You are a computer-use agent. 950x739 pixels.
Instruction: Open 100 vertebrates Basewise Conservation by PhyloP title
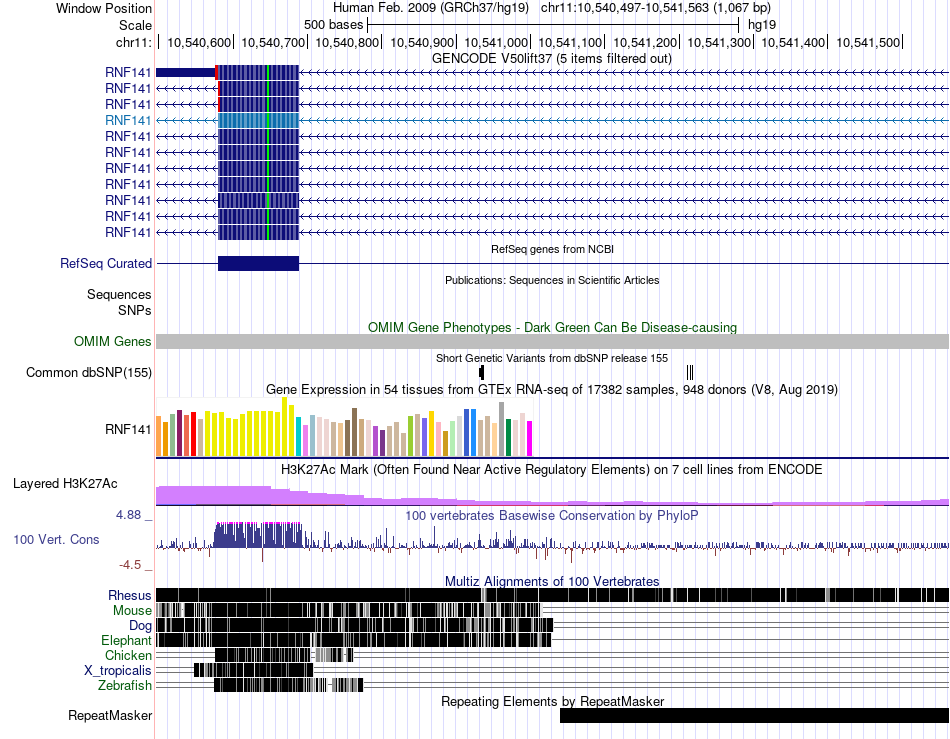(x=552, y=515)
